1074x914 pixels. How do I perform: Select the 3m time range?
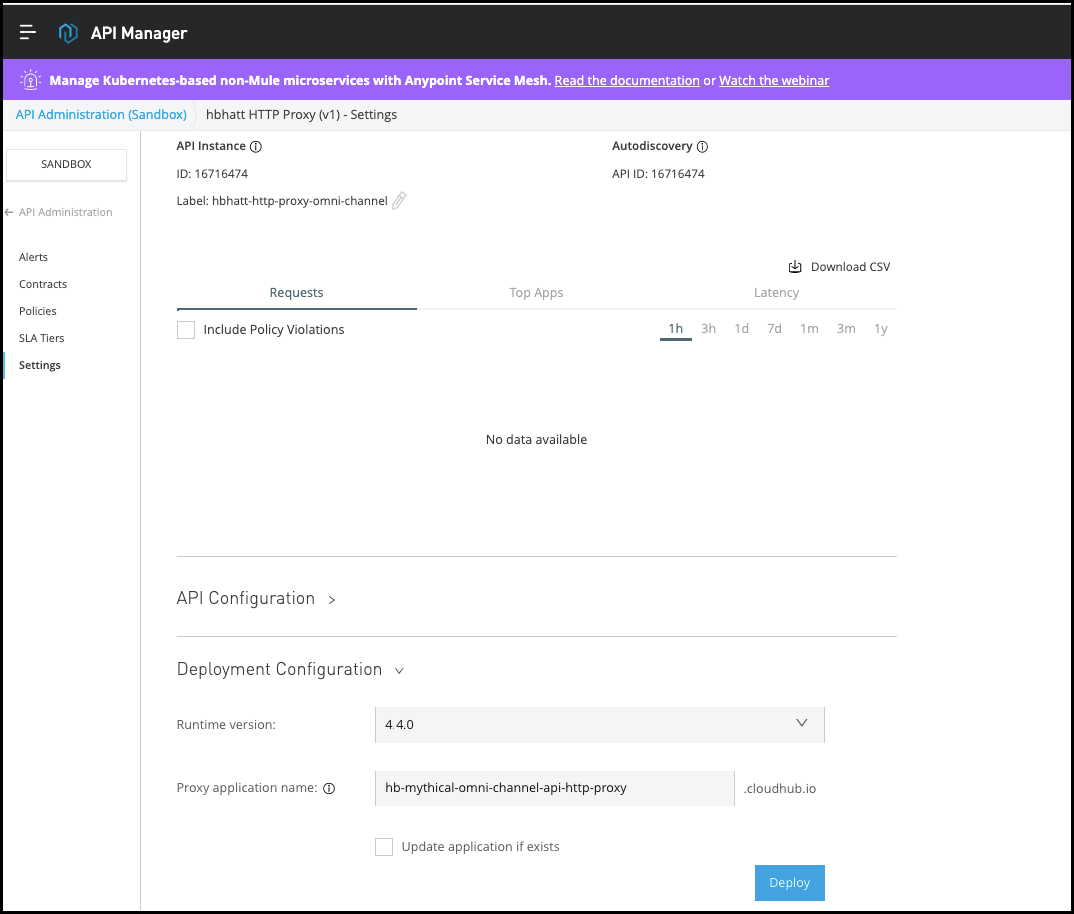[x=846, y=329]
